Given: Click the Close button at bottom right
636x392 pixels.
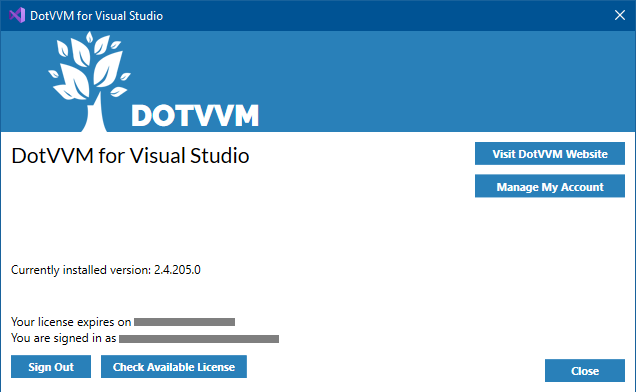Looking at the screenshot, I should 584,370.
